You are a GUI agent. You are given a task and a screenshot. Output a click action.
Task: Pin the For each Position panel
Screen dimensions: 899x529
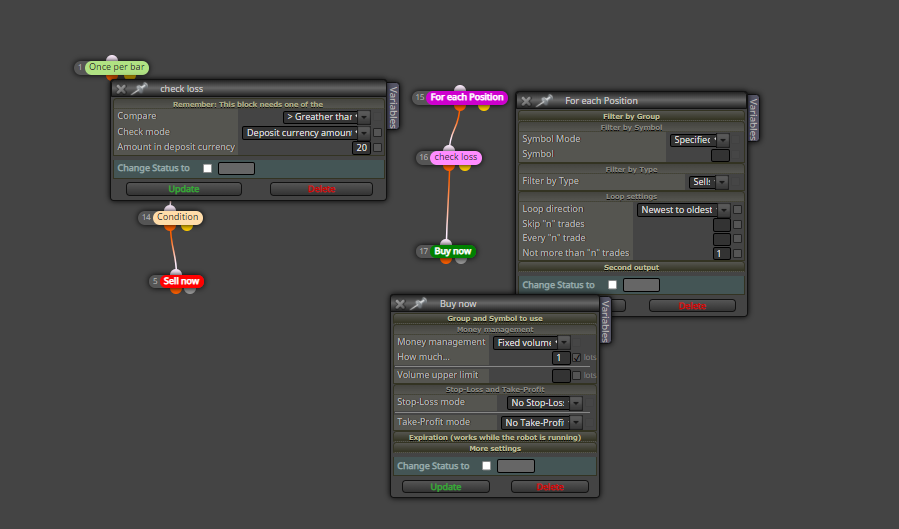544,101
